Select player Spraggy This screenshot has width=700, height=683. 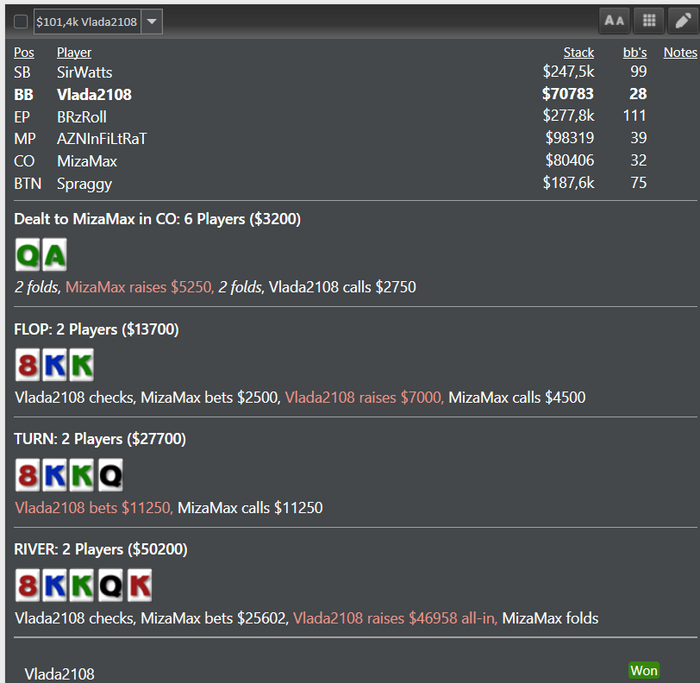(84, 184)
